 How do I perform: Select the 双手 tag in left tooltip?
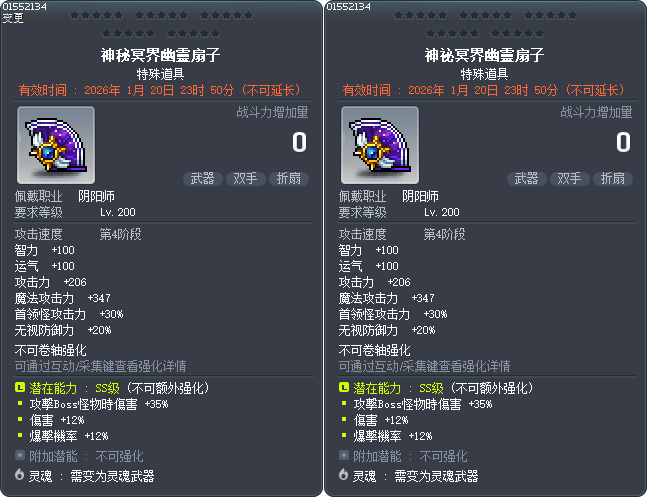(x=245, y=179)
